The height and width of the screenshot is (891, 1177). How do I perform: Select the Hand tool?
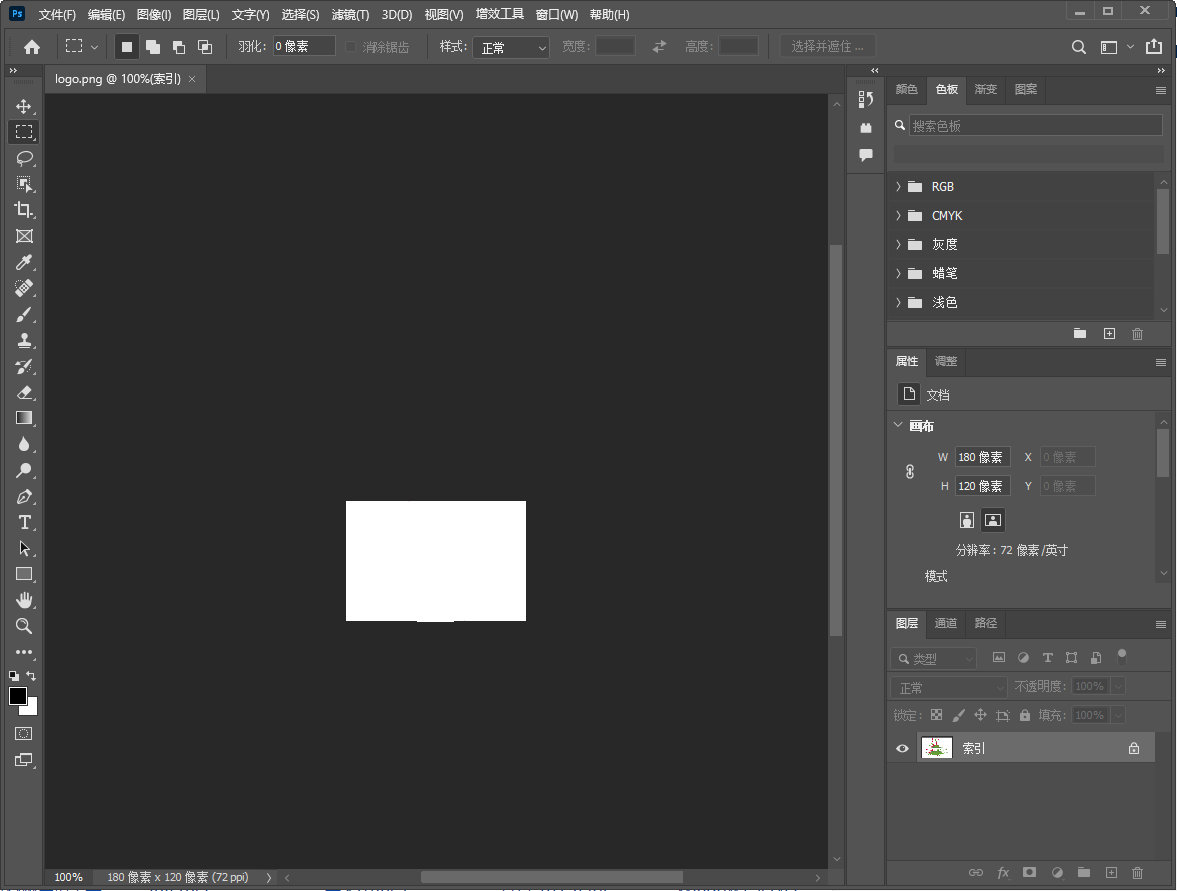click(24, 600)
